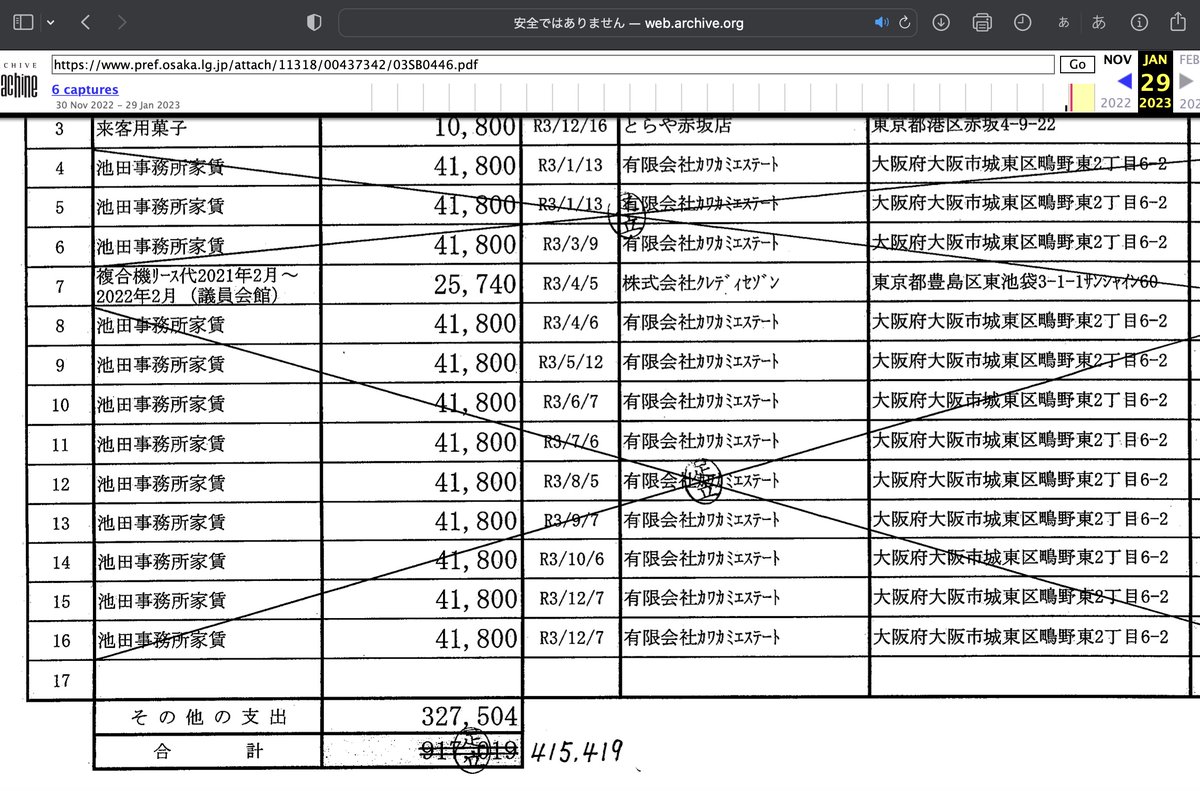Jump to the previous capture arrow
The width and height of the screenshot is (1200, 791).
1125,81
